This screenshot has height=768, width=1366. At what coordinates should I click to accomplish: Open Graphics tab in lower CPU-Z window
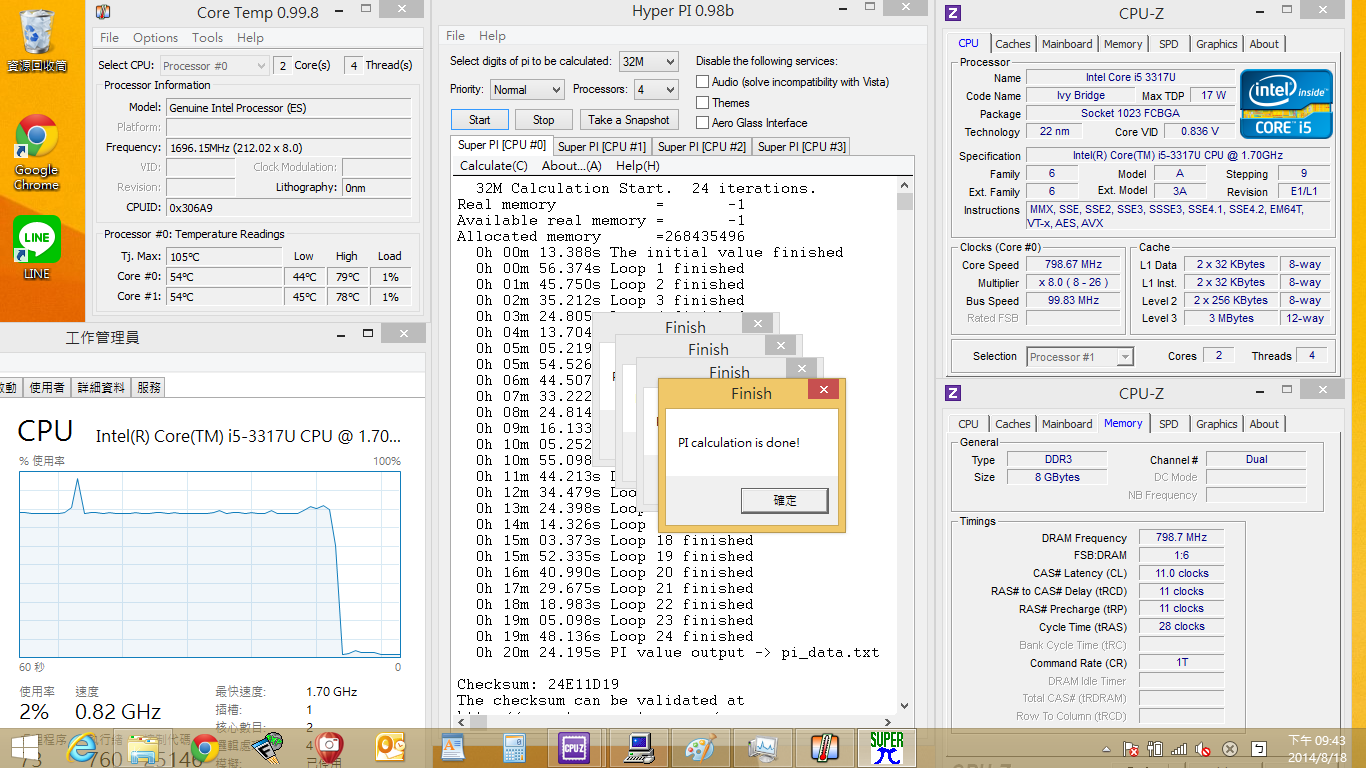1217,424
